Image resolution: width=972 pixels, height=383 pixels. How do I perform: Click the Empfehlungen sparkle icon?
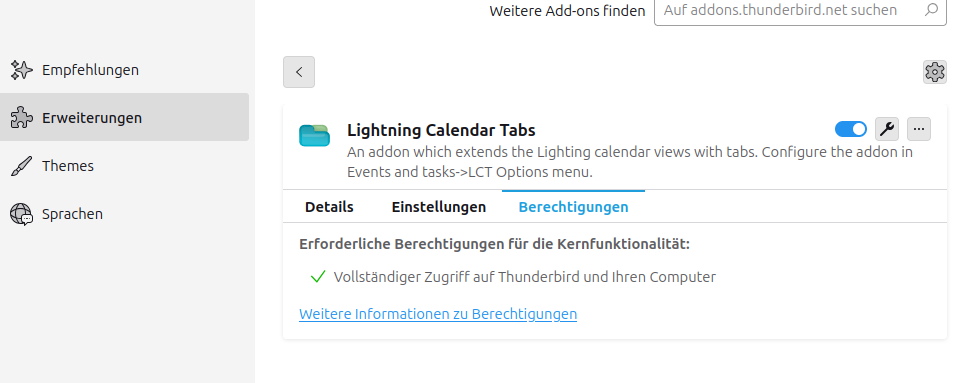click(21, 70)
